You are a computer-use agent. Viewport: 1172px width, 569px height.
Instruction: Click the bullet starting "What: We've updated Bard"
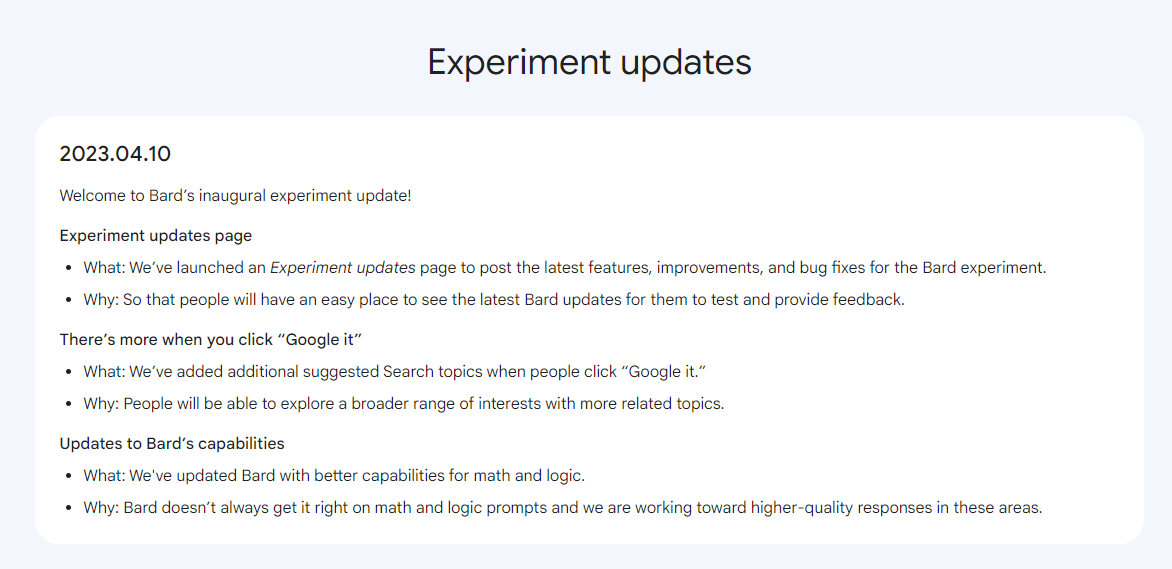point(333,476)
